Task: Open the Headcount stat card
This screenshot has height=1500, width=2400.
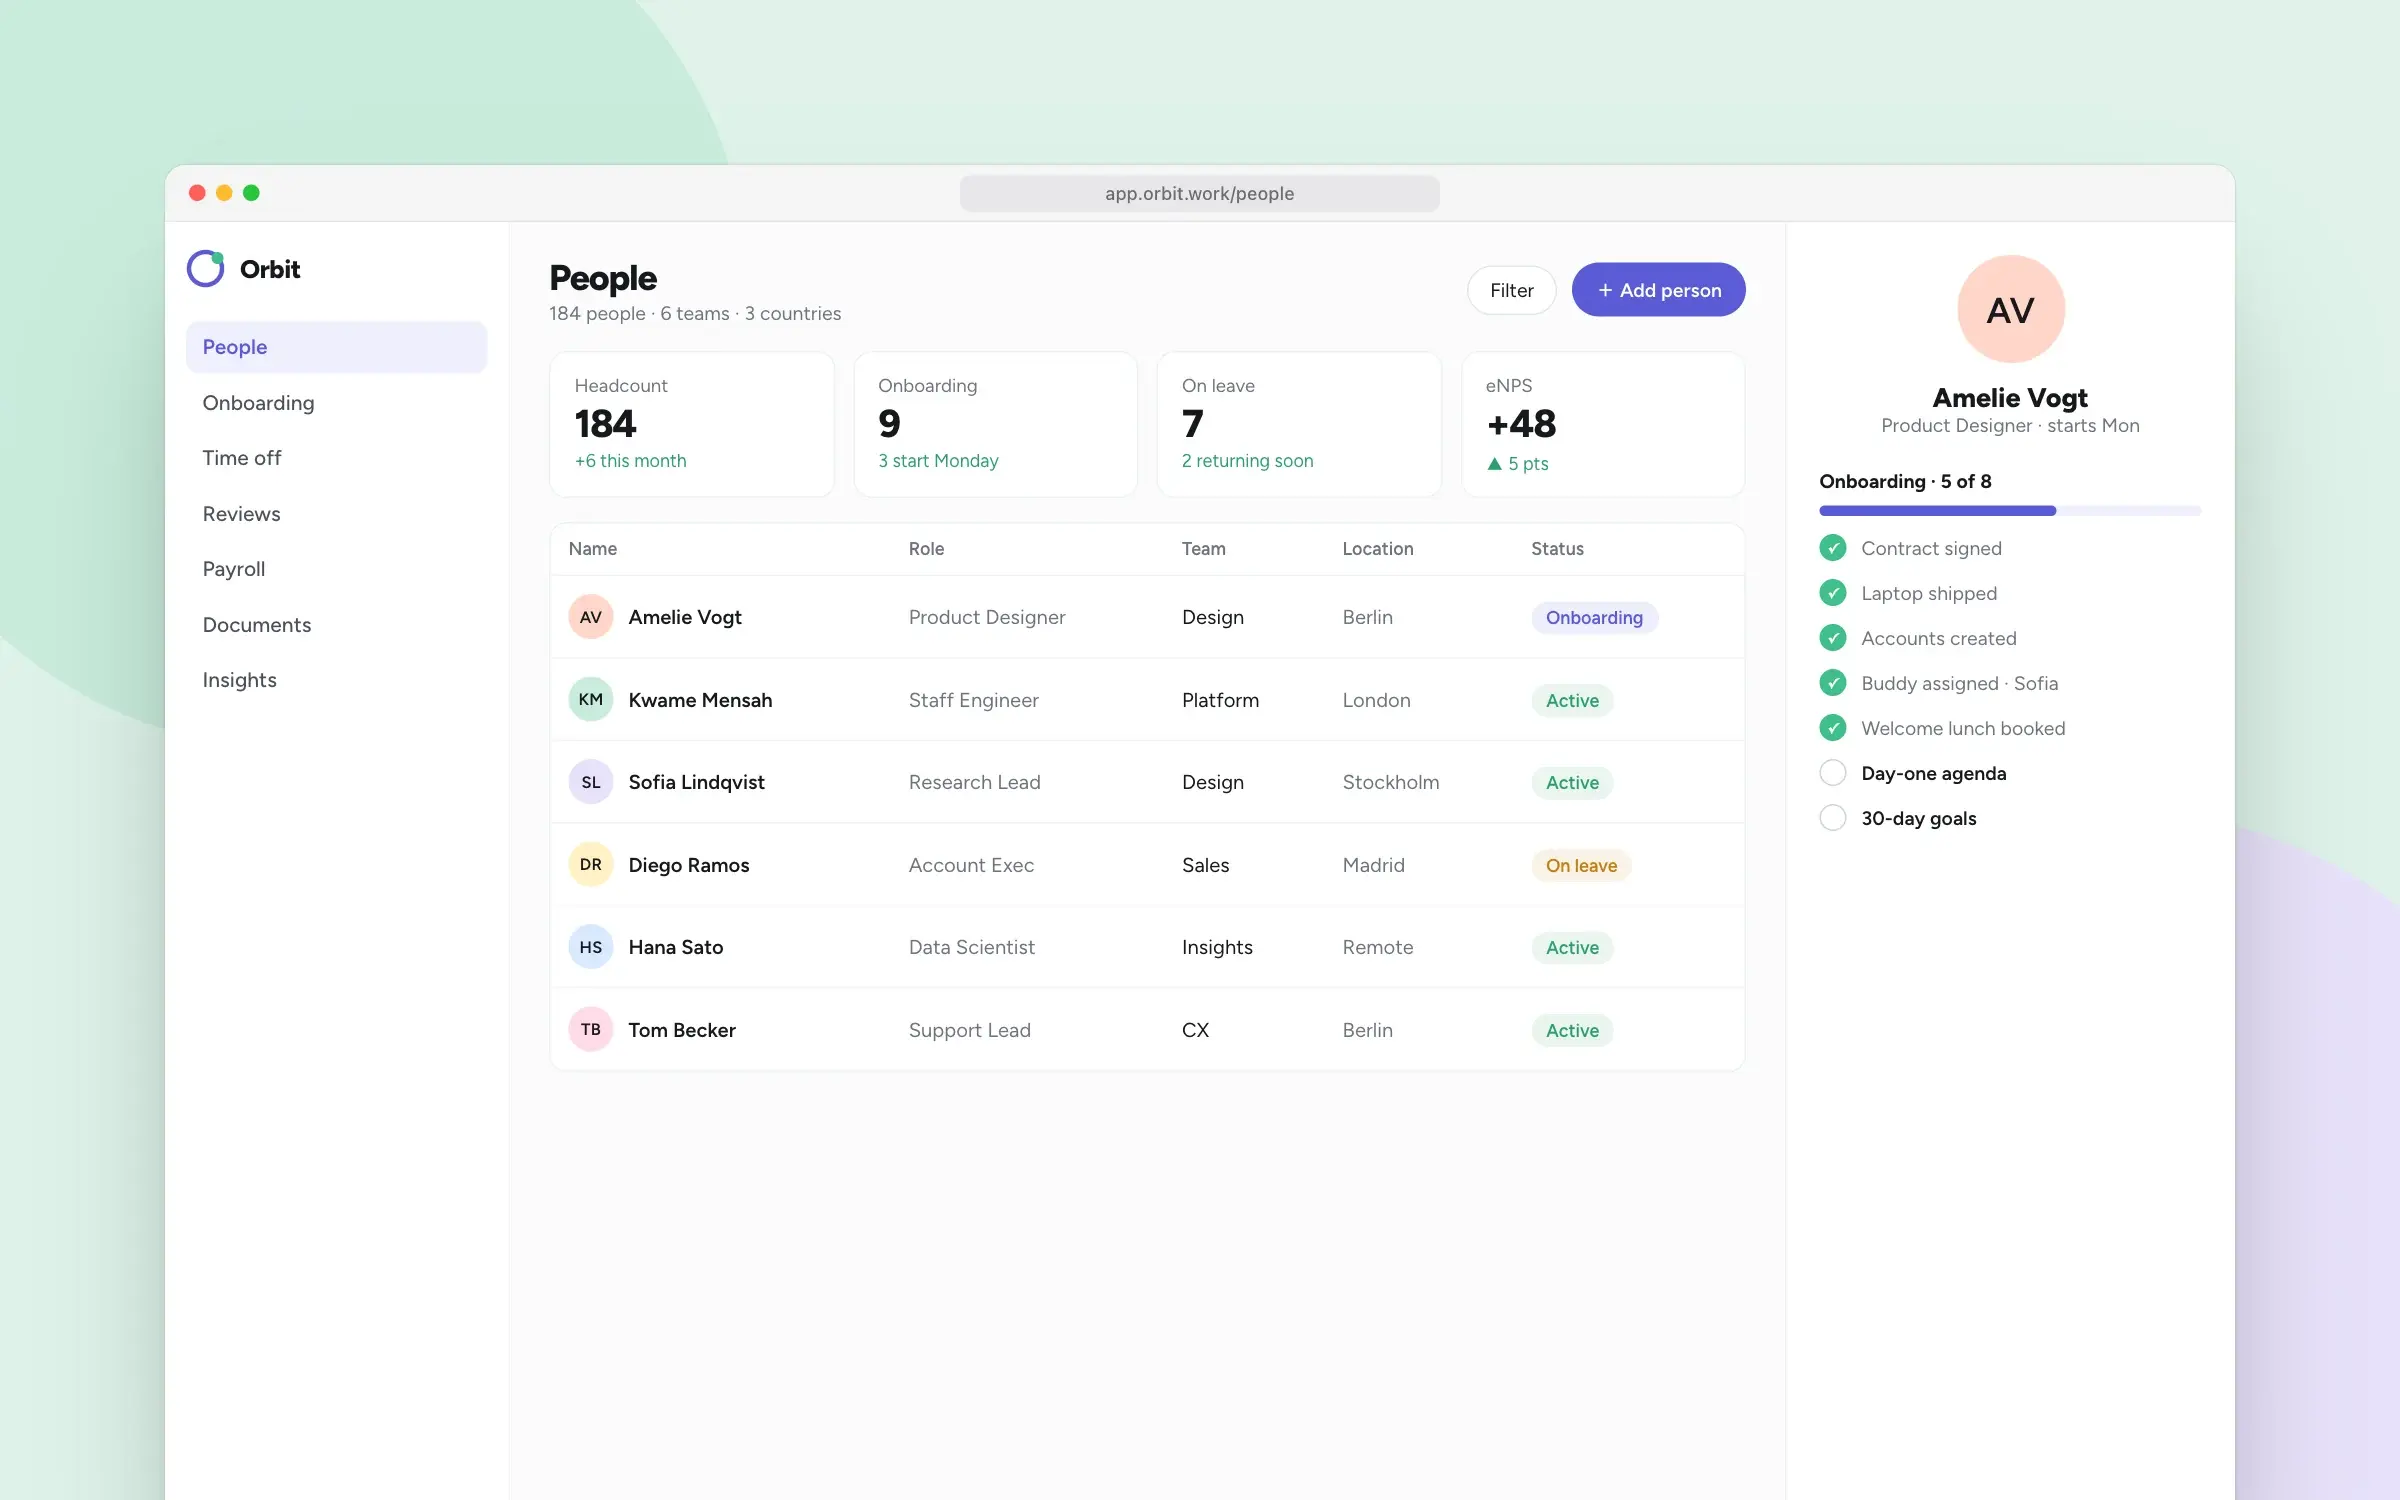Action: [x=692, y=424]
